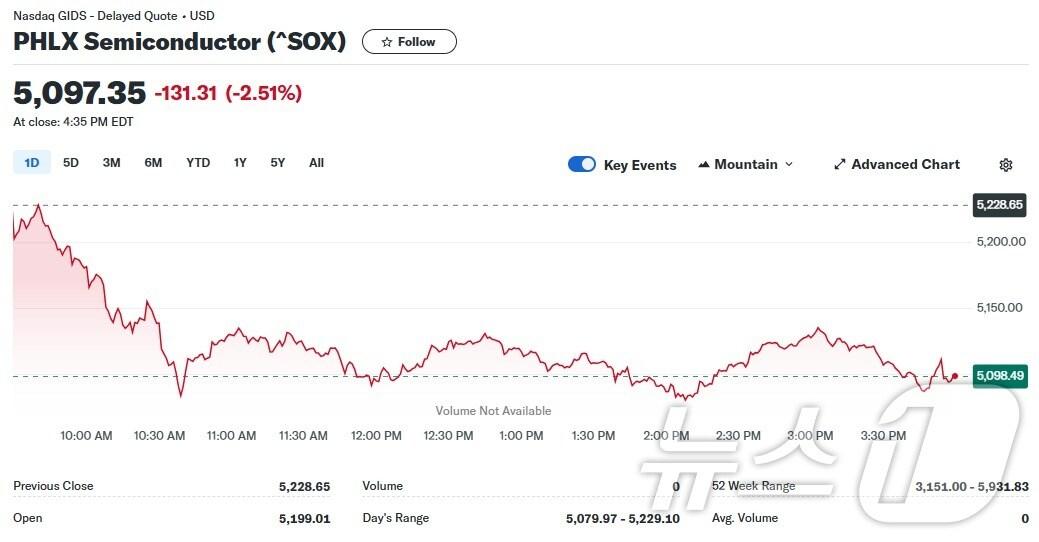Open chart settings gear icon
This screenshot has height=542, width=1039.
(1006, 165)
